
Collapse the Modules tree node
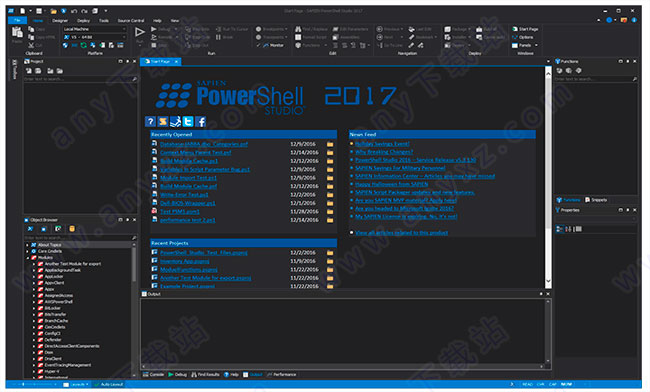click(x=28, y=258)
